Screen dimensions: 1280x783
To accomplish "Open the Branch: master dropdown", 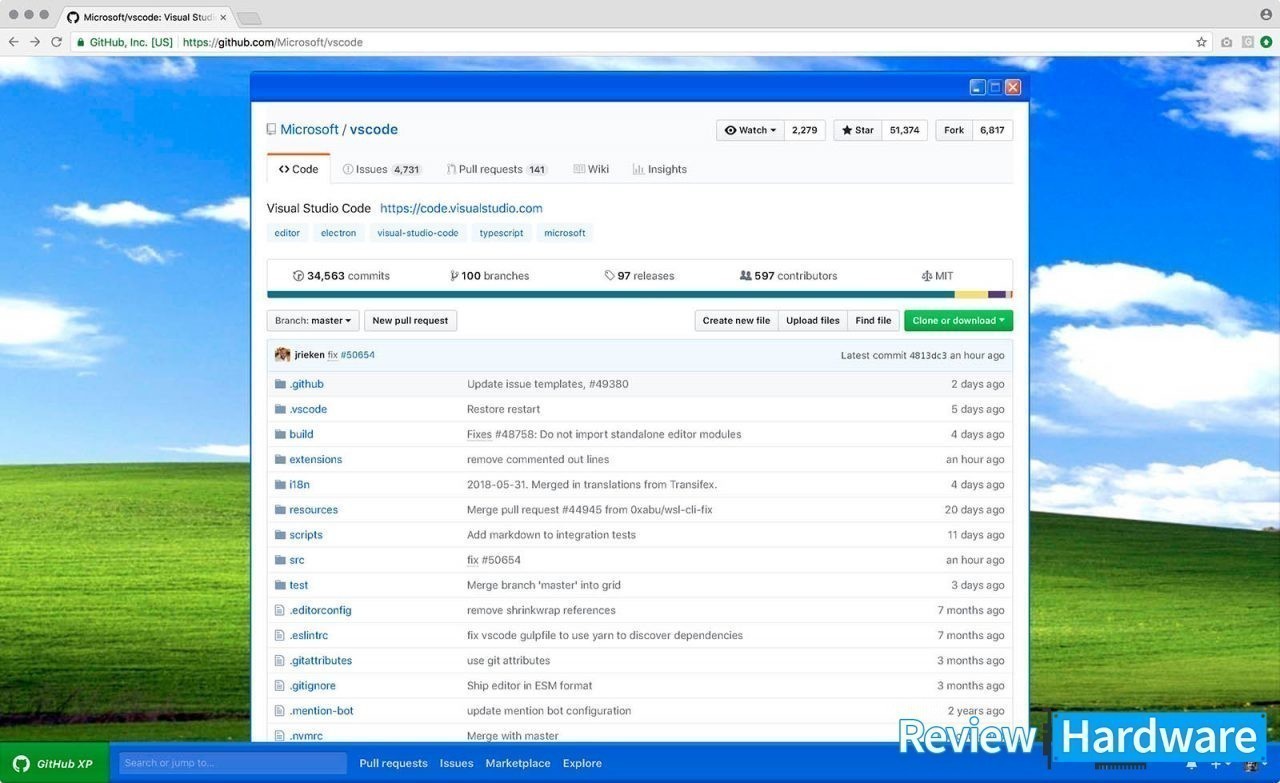I will click(313, 321).
